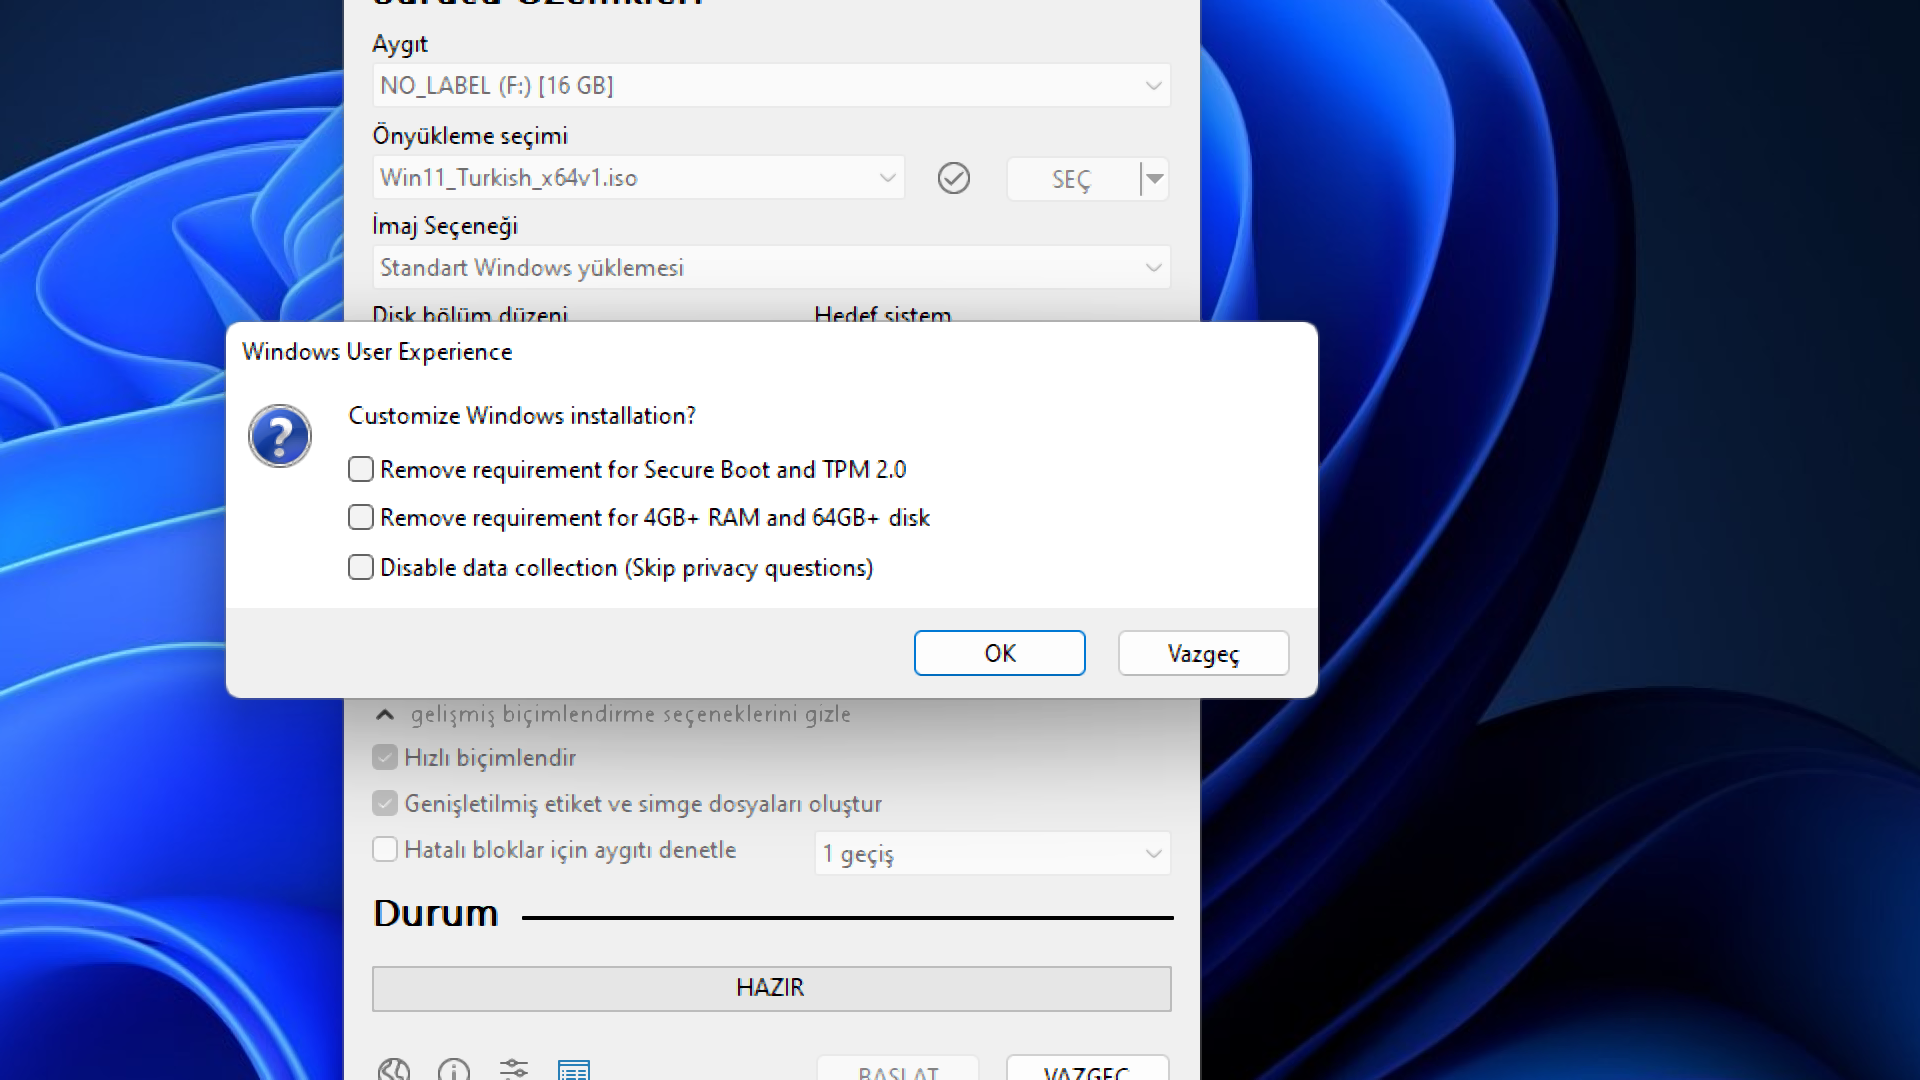Click the HAZIR status progress bar
Image resolution: width=1920 pixels, height=1080 pixels.
[x=771, y=988]
